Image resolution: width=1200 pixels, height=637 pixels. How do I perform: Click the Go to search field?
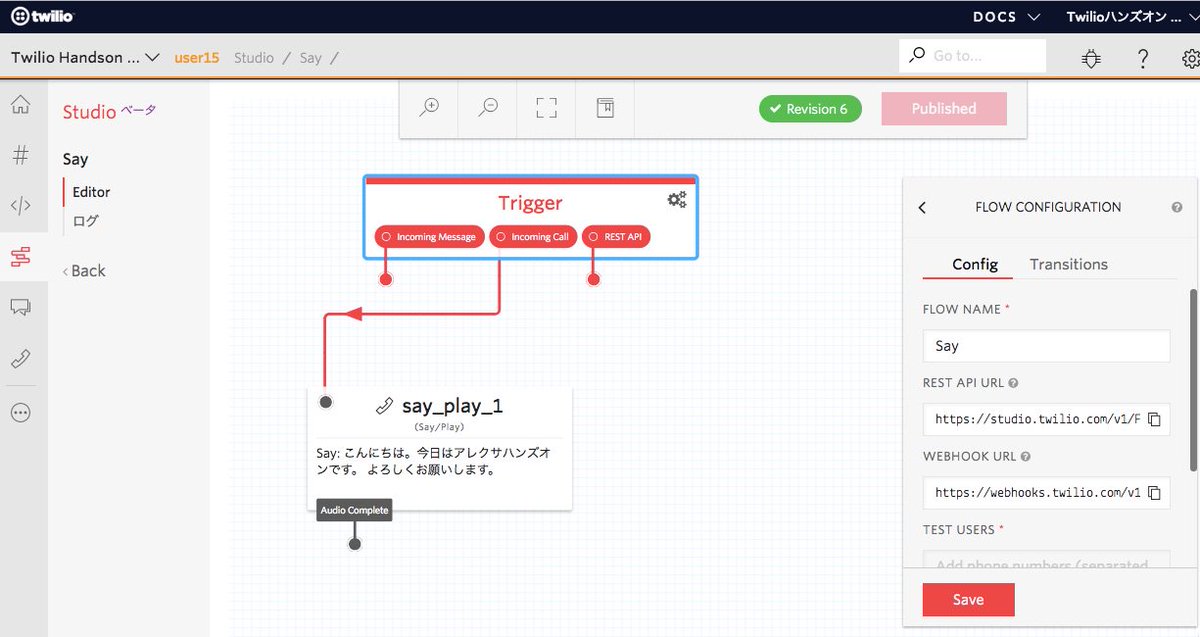[x=972, y=56]
